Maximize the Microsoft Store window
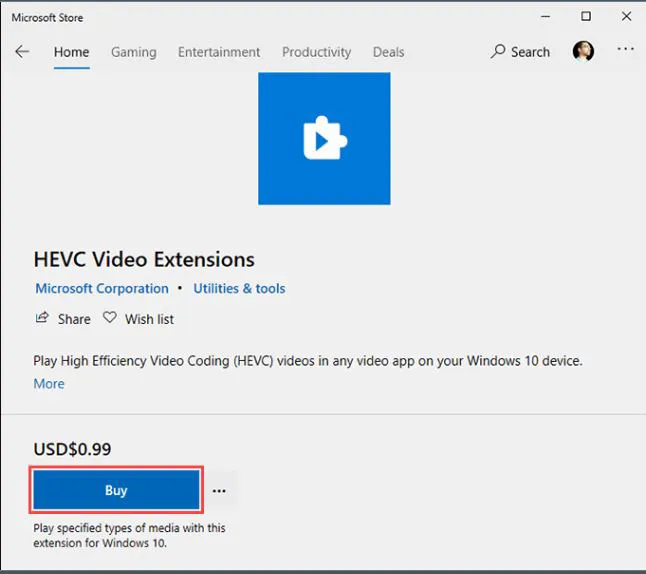This screenshot has width=646, height=574. pyautogui.click(x=586, y=17)
